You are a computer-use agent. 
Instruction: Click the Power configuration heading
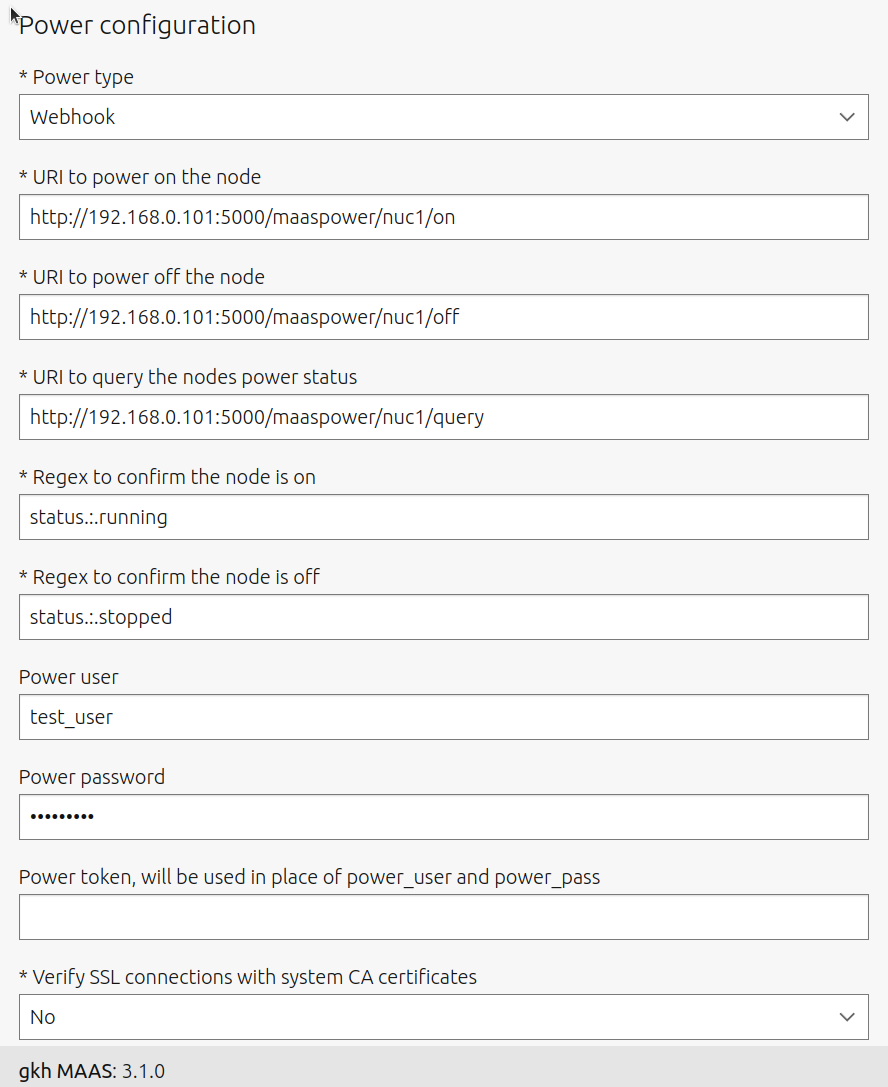click(x=137, y=25)
